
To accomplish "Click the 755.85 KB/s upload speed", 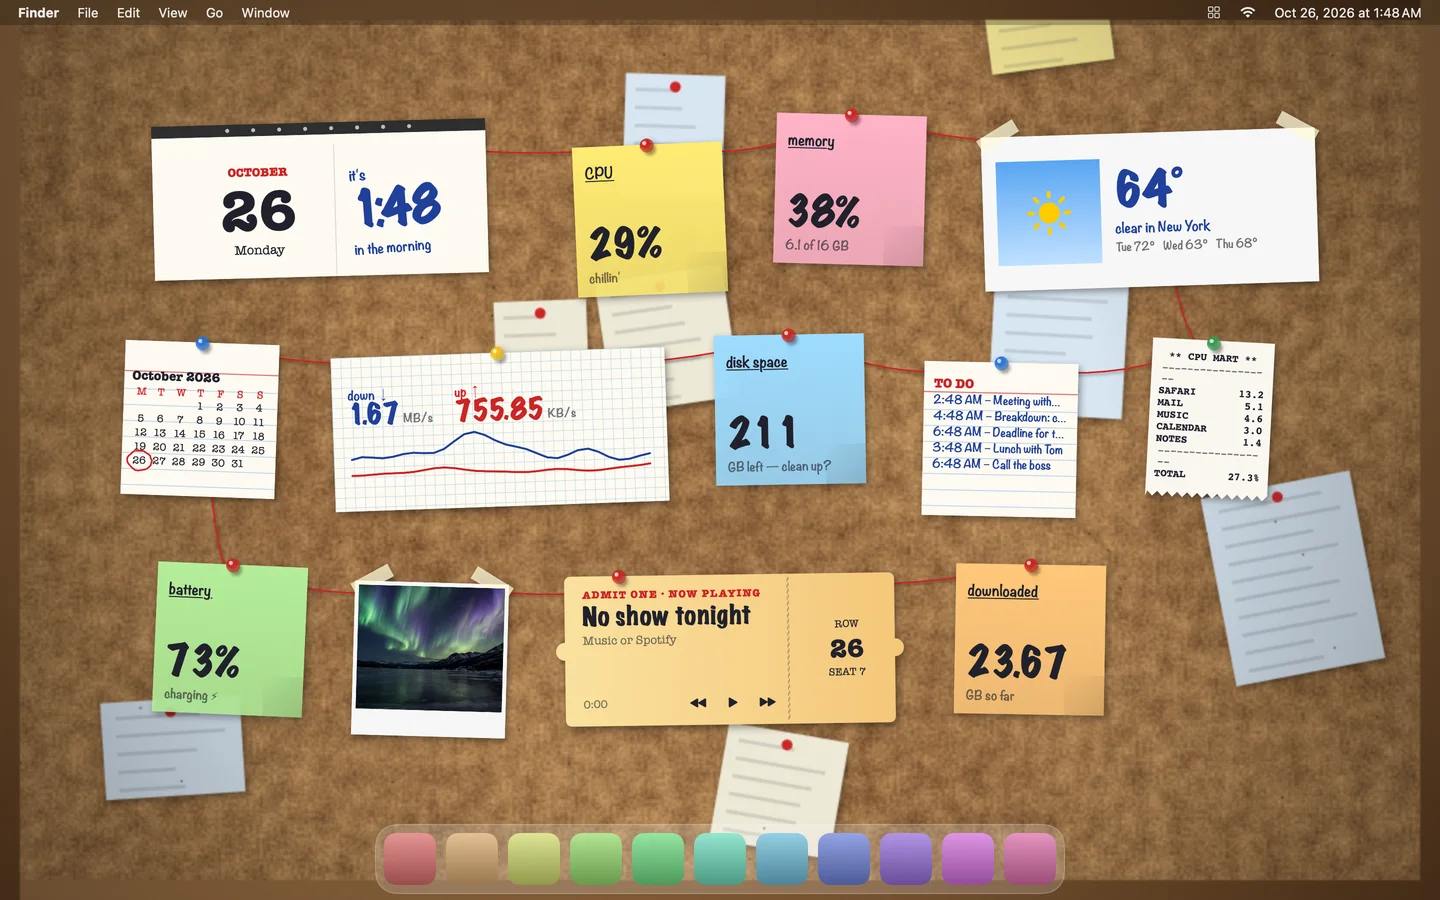I will [515, 409].
